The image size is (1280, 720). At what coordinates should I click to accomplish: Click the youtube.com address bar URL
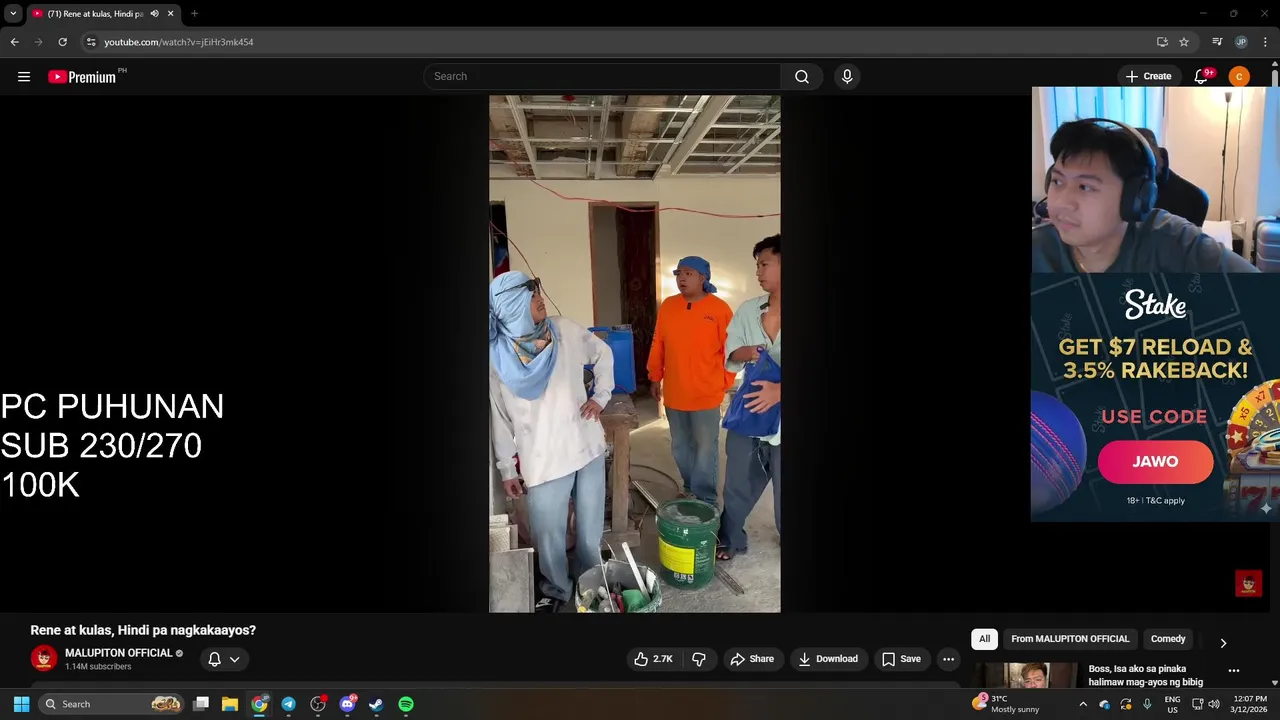tap(179, 42)
